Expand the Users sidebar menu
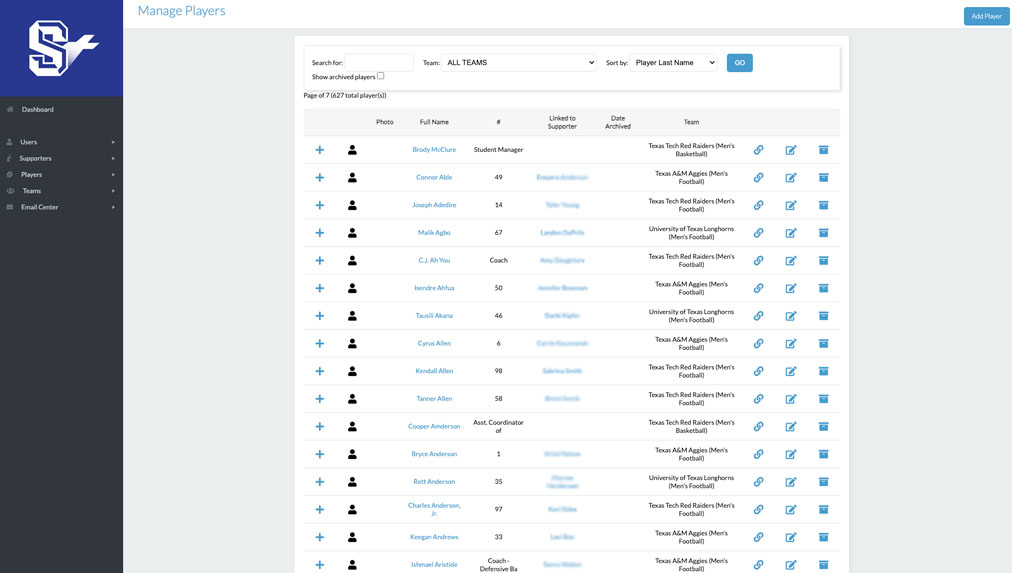The width and height of the screenshot is (1012, 573). coord(61,142)
